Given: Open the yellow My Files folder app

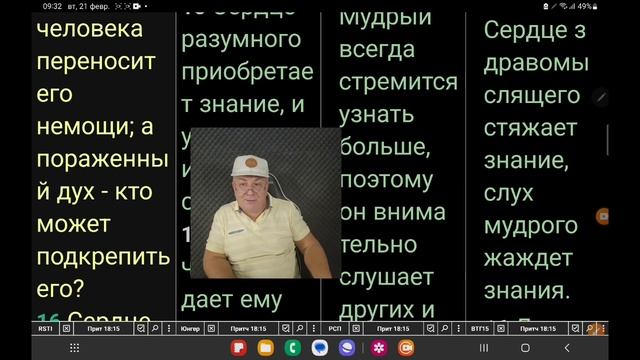Looking at the screenshot, I should [266, 348].
